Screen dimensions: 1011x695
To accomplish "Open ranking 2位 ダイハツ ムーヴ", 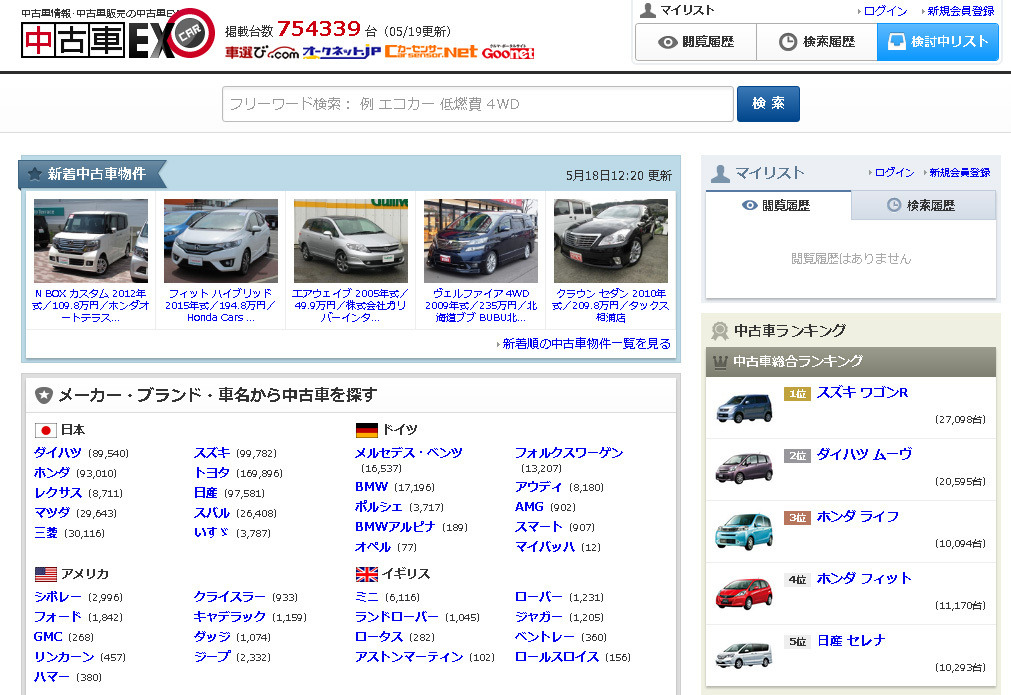I will coord(864,455).
